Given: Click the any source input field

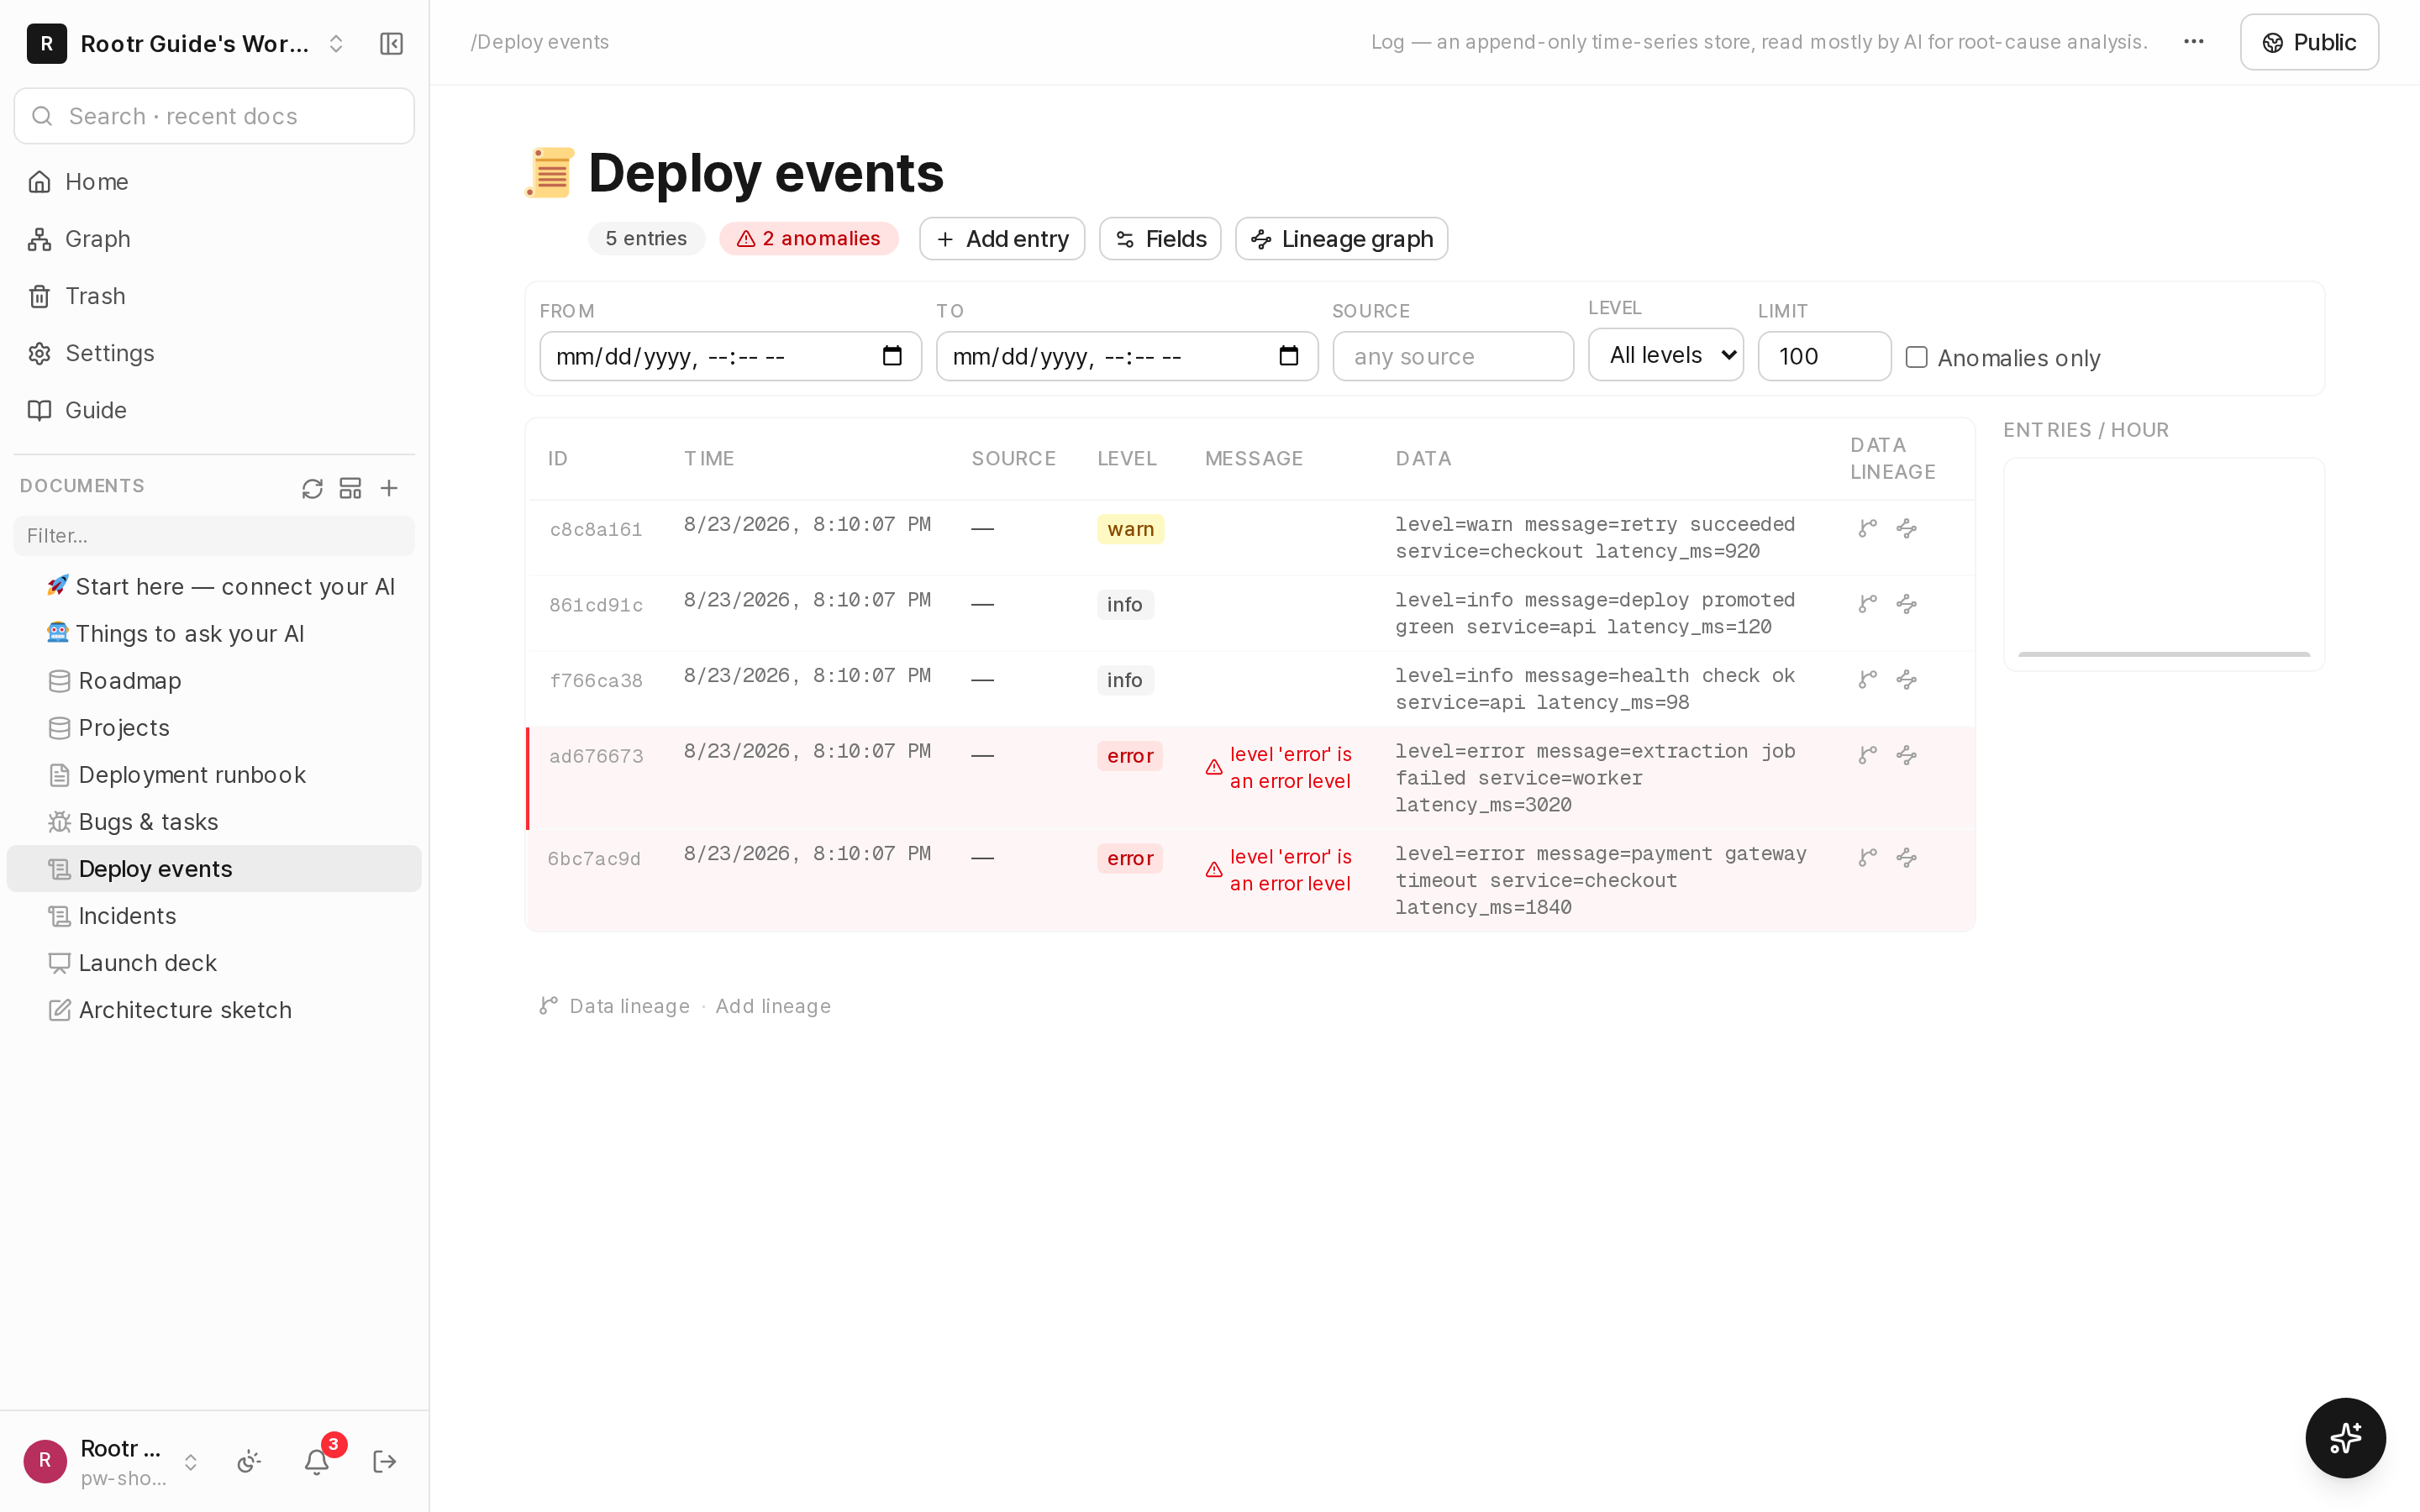Looking at the screenshot, I should click(1452, 356).
